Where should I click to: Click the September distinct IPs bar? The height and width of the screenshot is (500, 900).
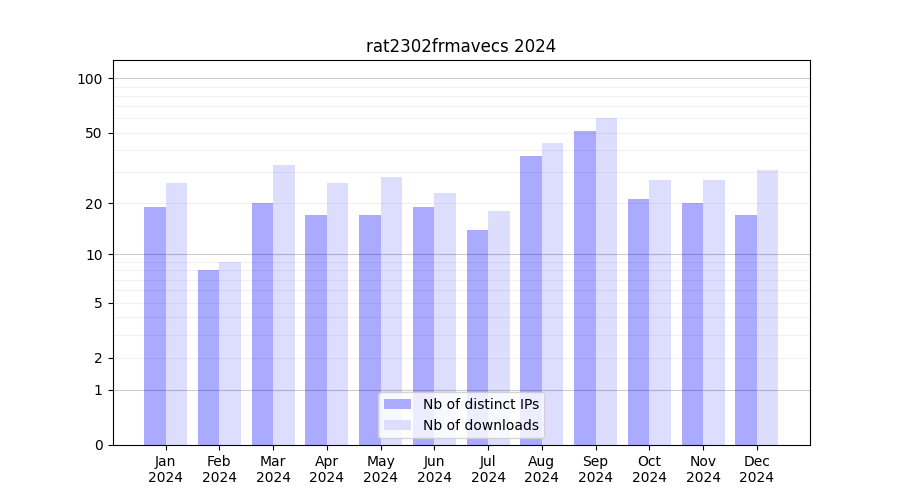[585, 288]
